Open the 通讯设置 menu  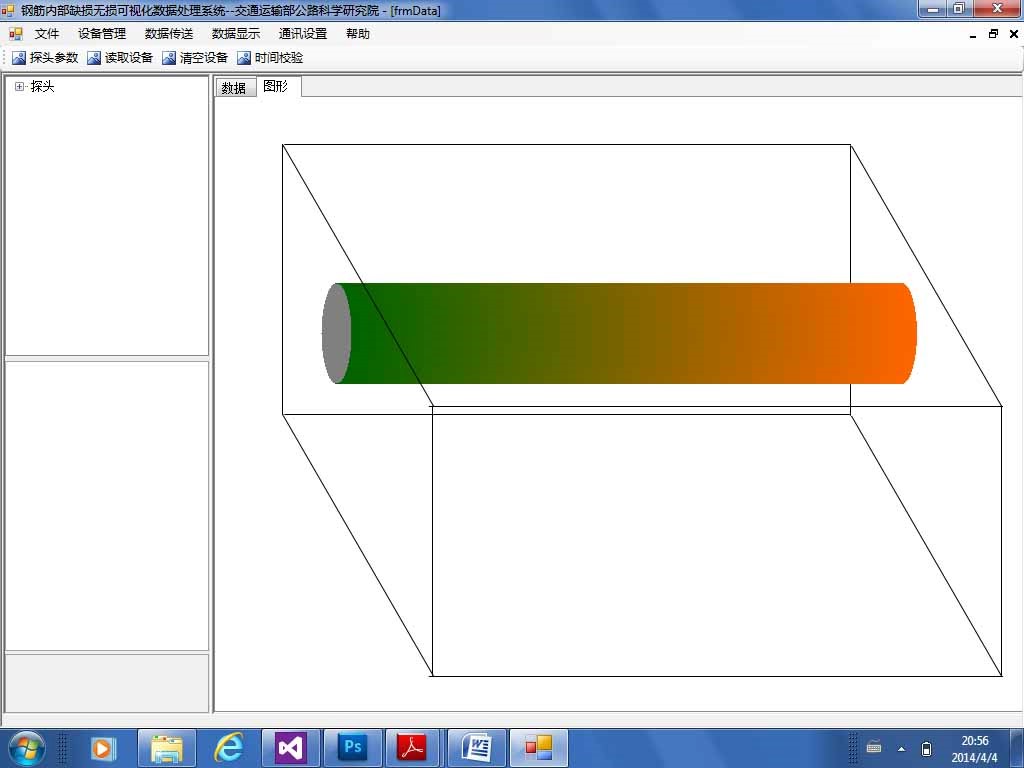303,34
